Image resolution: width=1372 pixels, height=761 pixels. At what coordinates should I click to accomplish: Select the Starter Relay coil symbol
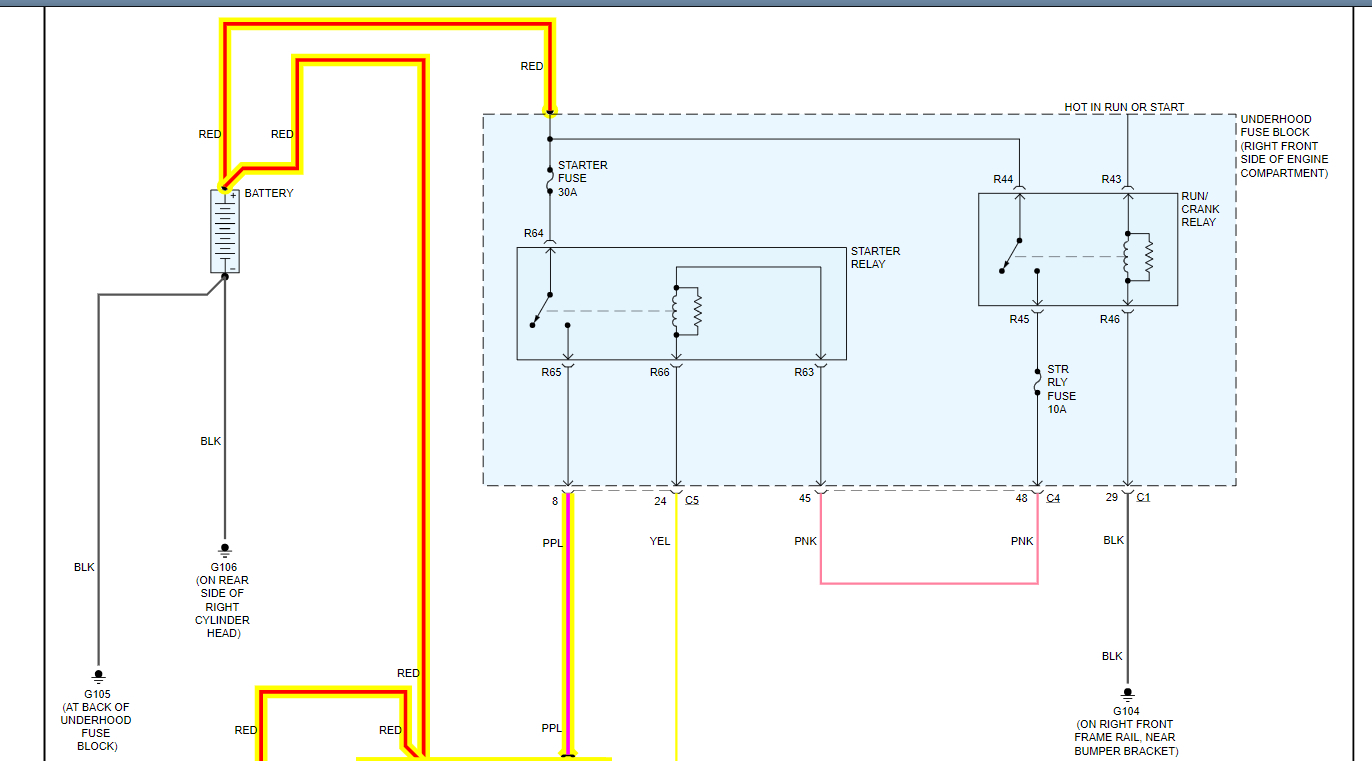coord(687,311)
